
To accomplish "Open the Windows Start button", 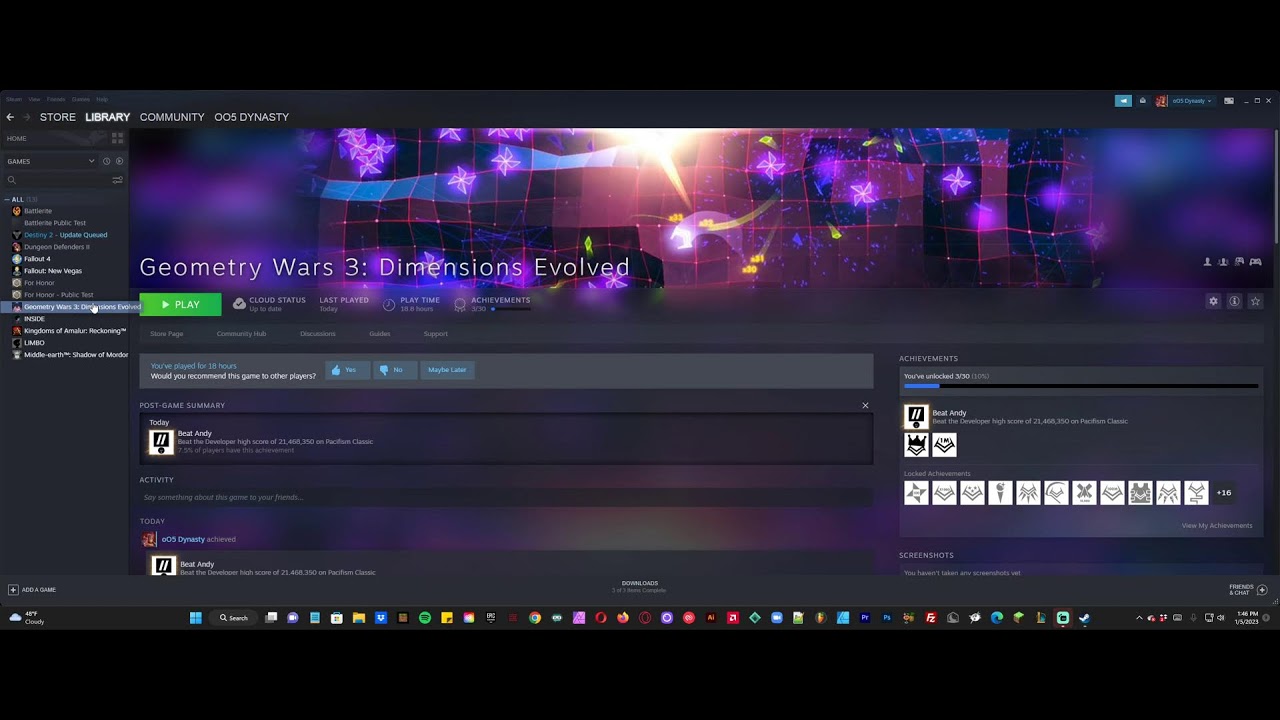I will tap(196, 618).
